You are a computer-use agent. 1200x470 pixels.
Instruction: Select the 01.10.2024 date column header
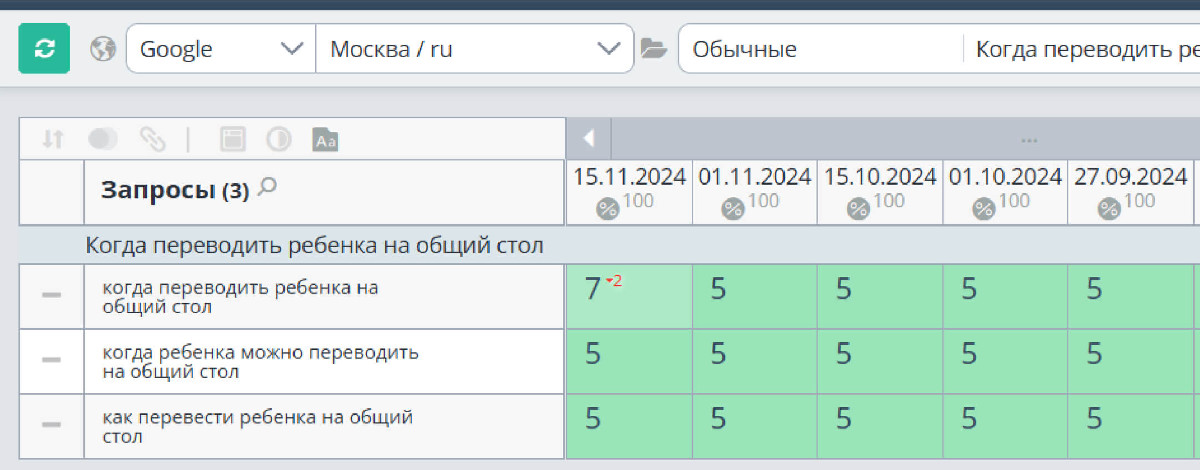click(1005, 192)
